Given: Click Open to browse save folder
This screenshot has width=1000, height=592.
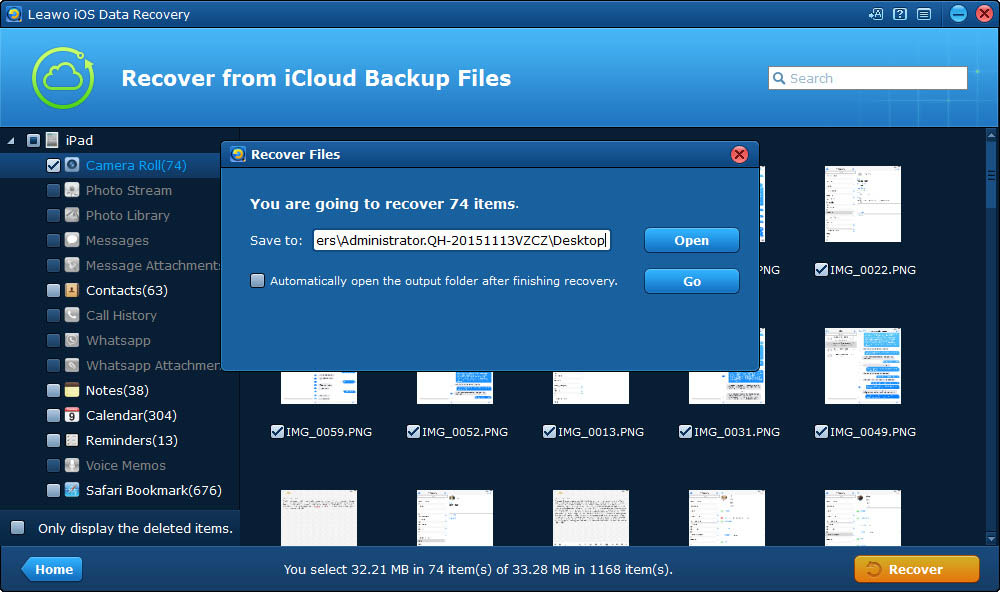Looking at the screenshot, I should [691, 240].
